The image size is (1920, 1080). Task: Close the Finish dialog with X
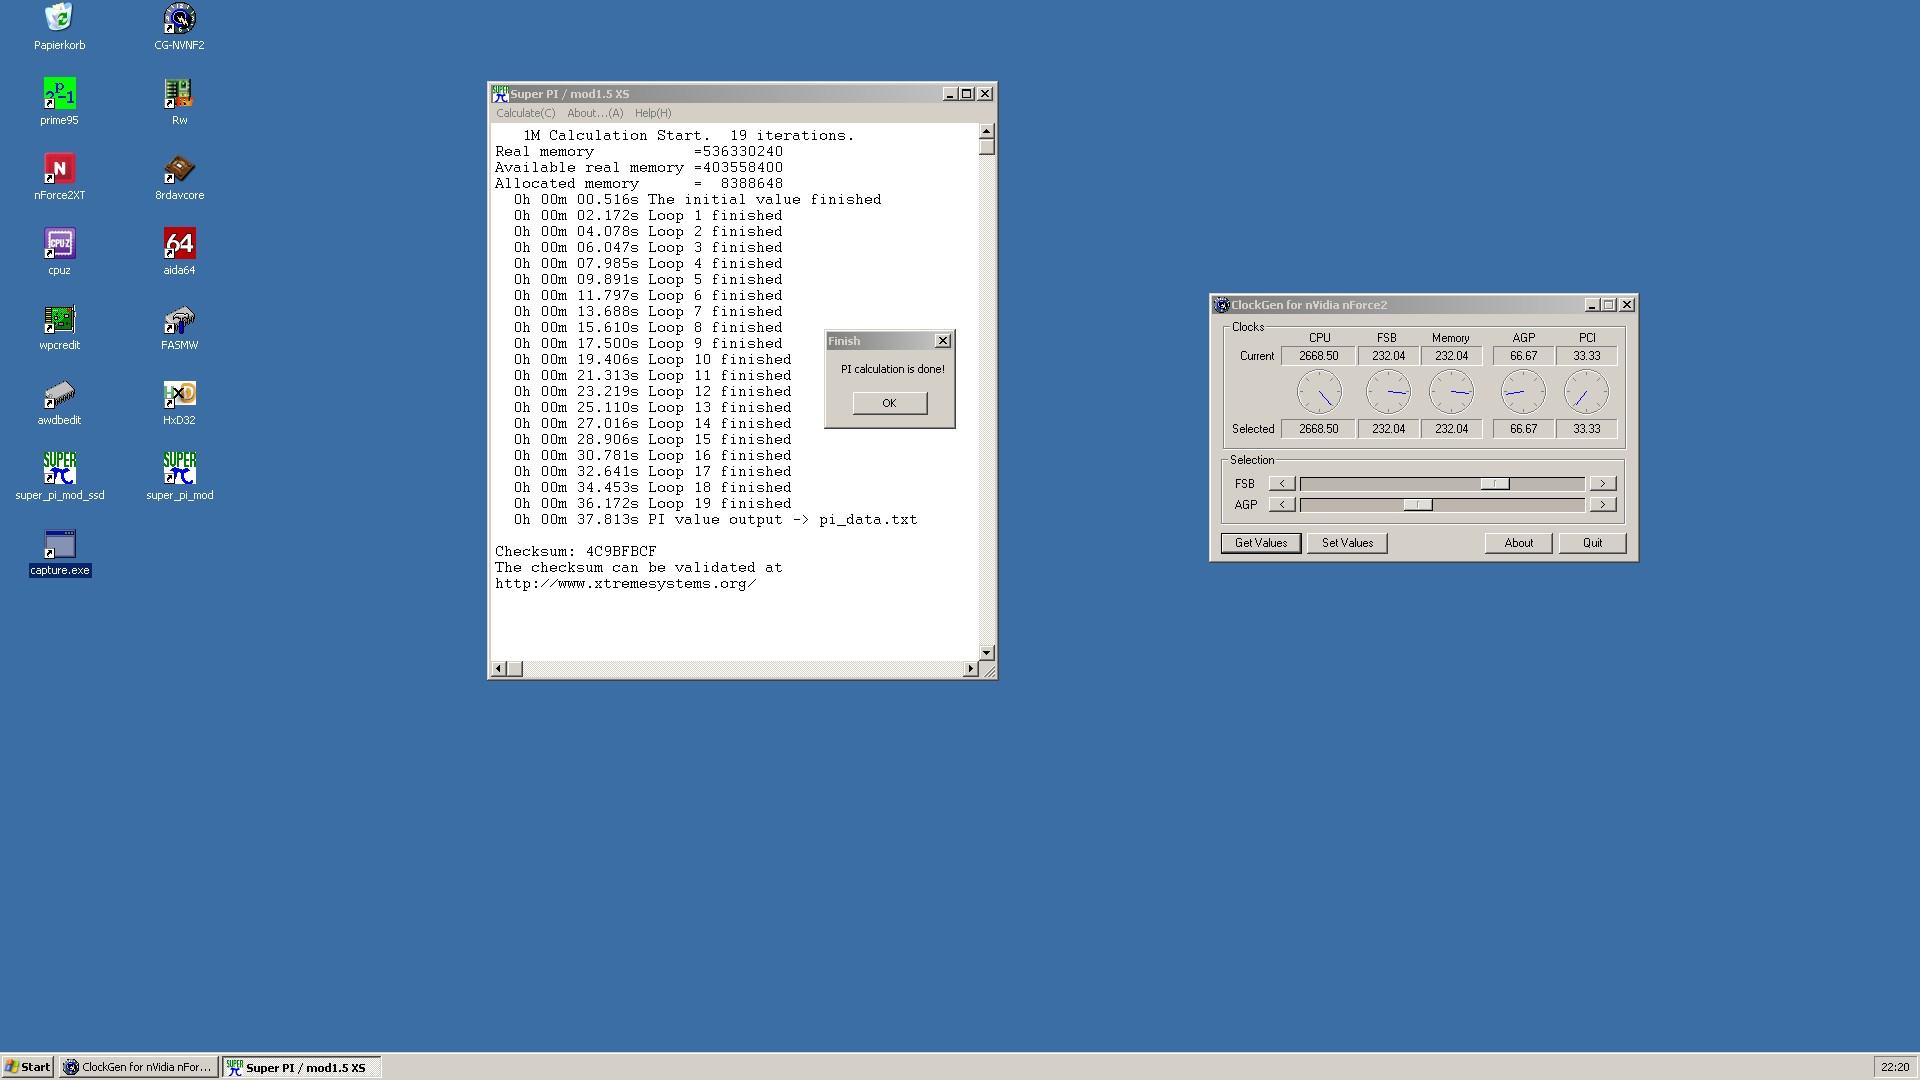942,341
